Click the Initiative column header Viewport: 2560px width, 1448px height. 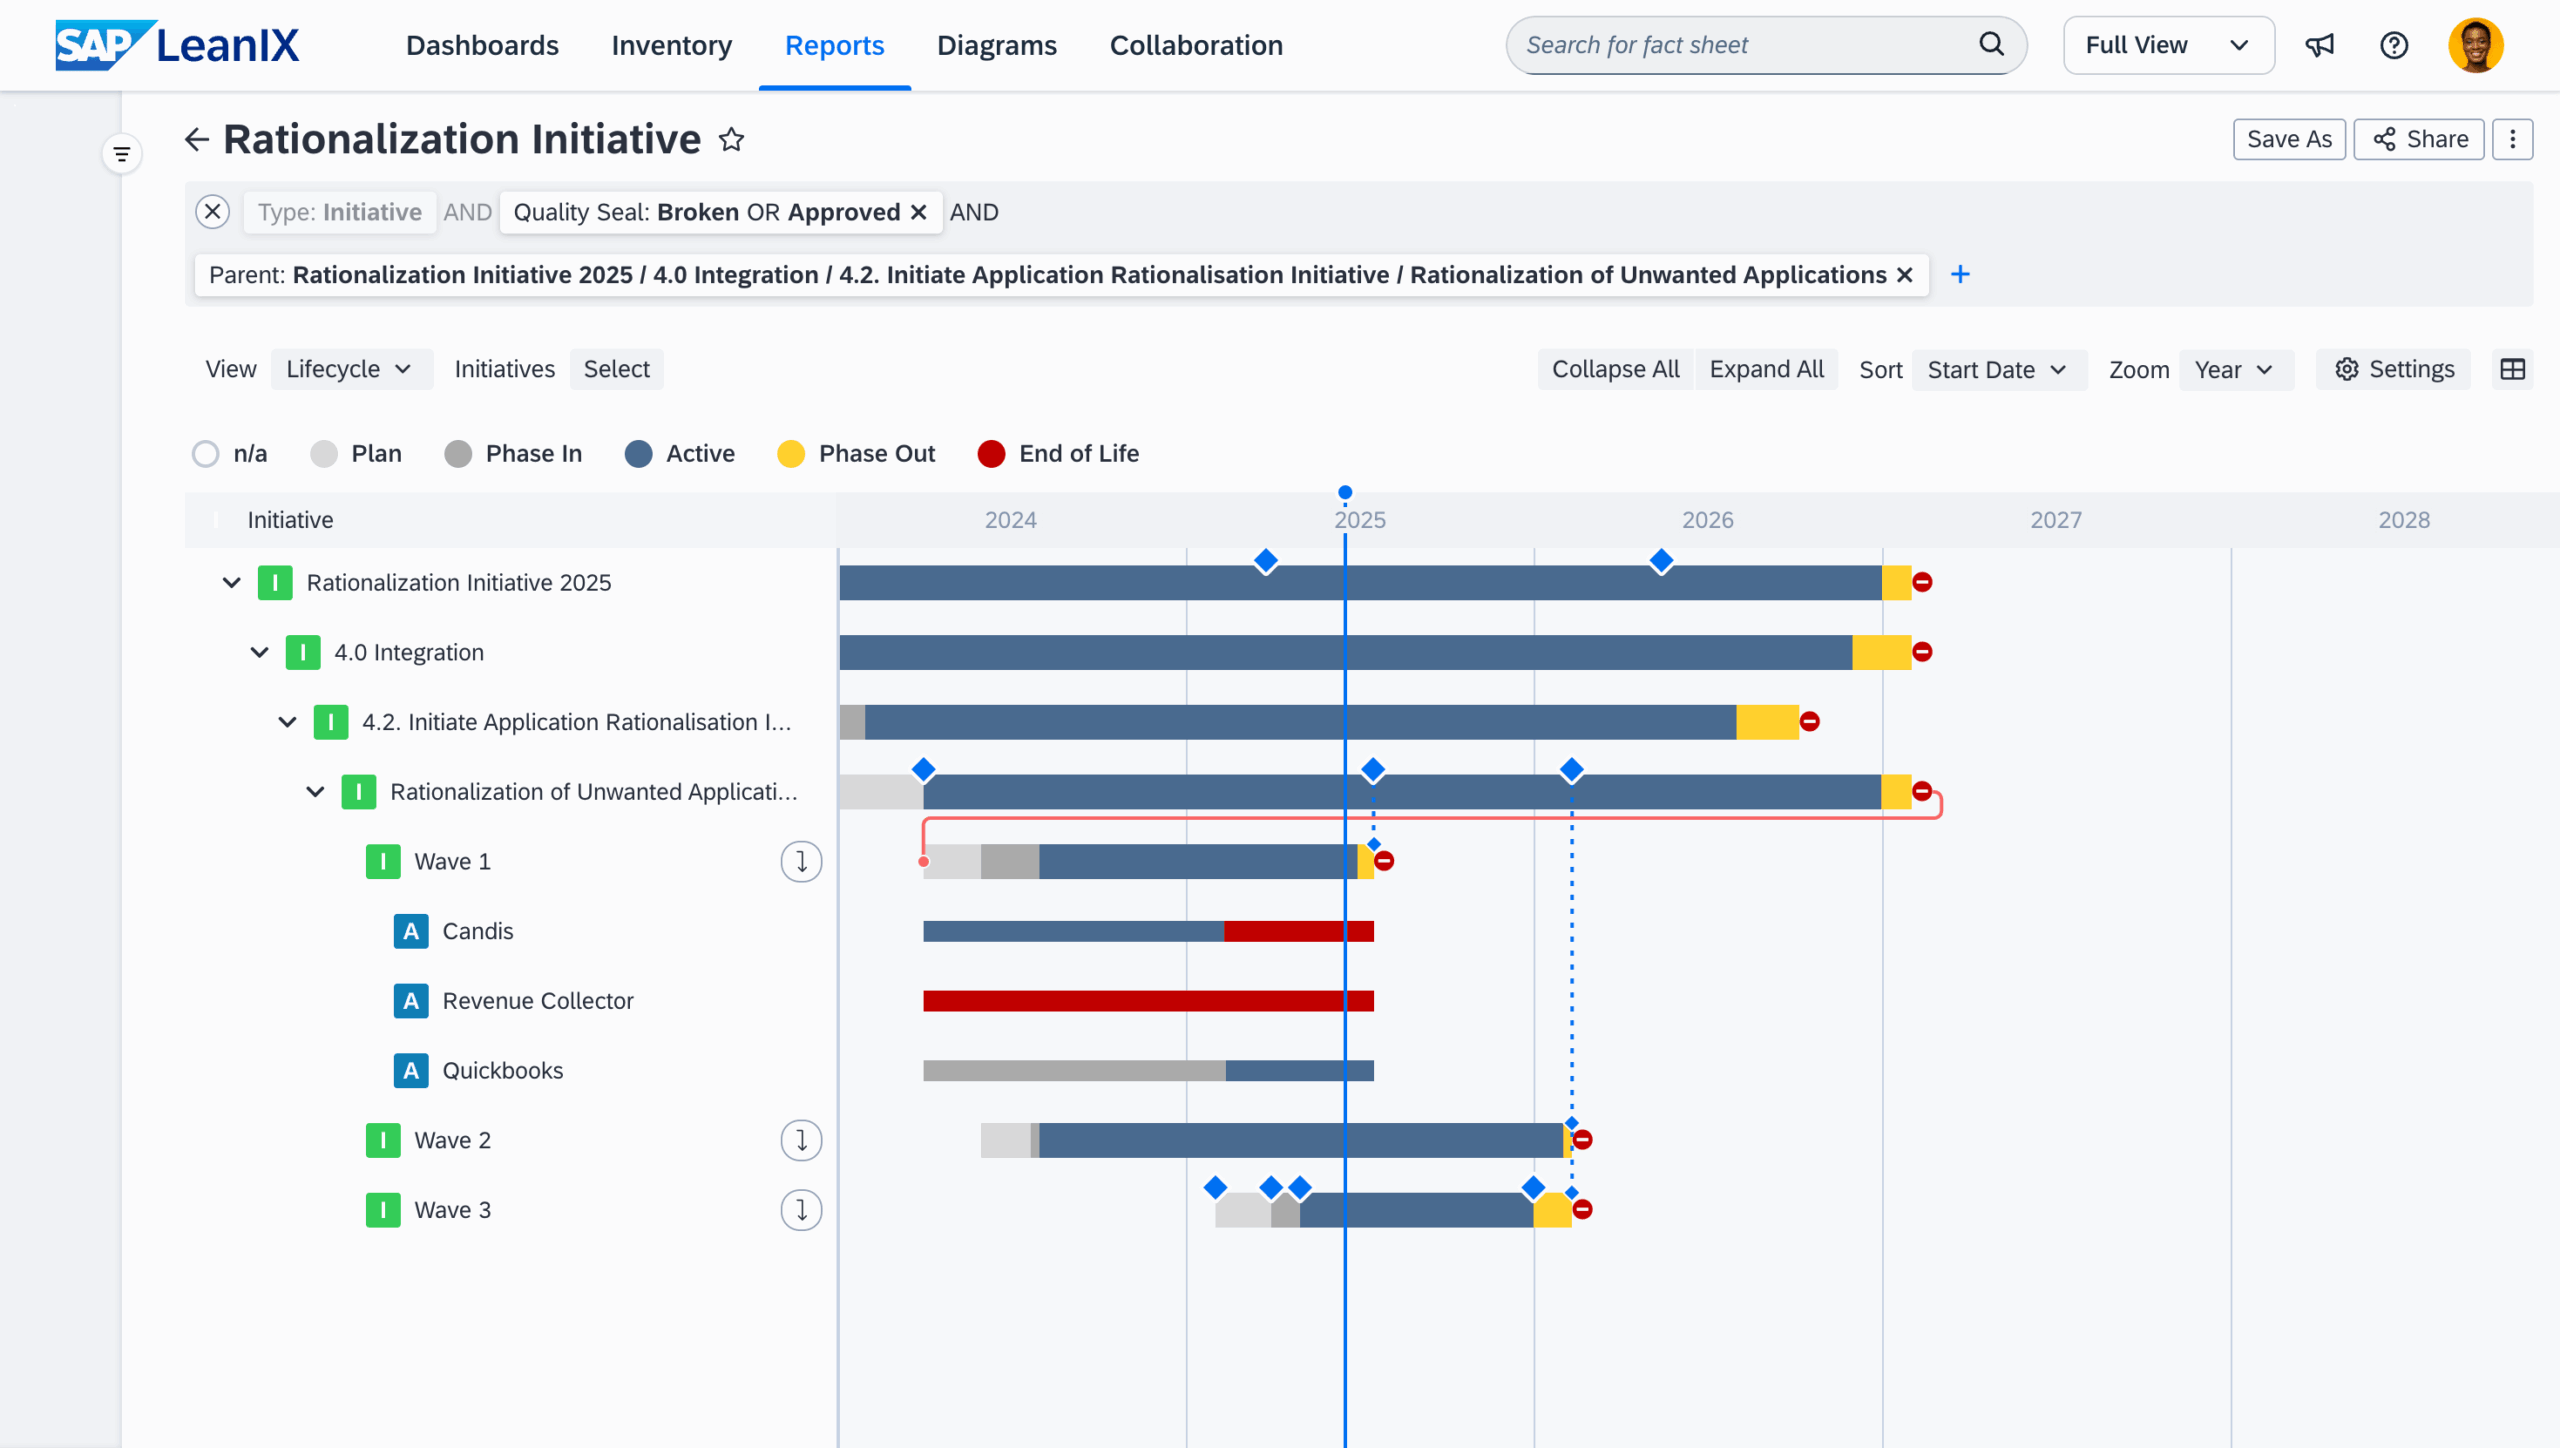(x=290, y=520)
